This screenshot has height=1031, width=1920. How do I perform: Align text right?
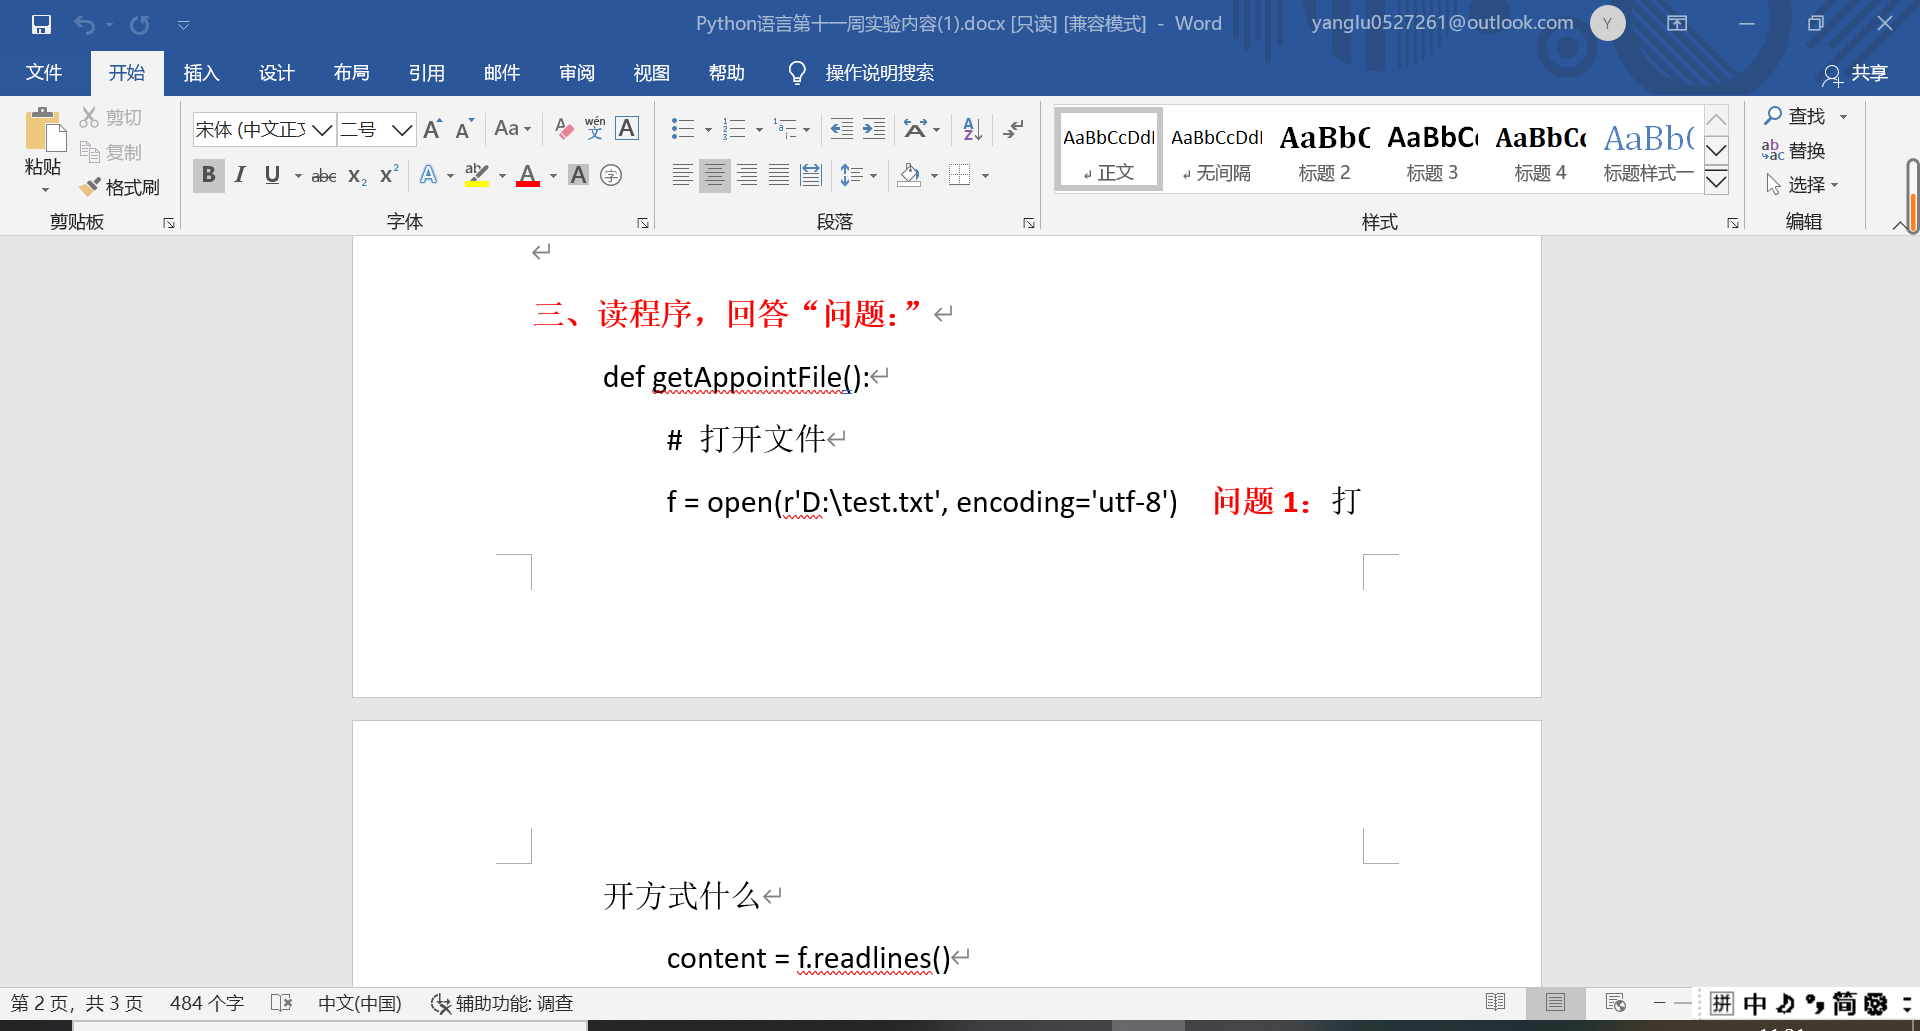click(x=747, y=175)
